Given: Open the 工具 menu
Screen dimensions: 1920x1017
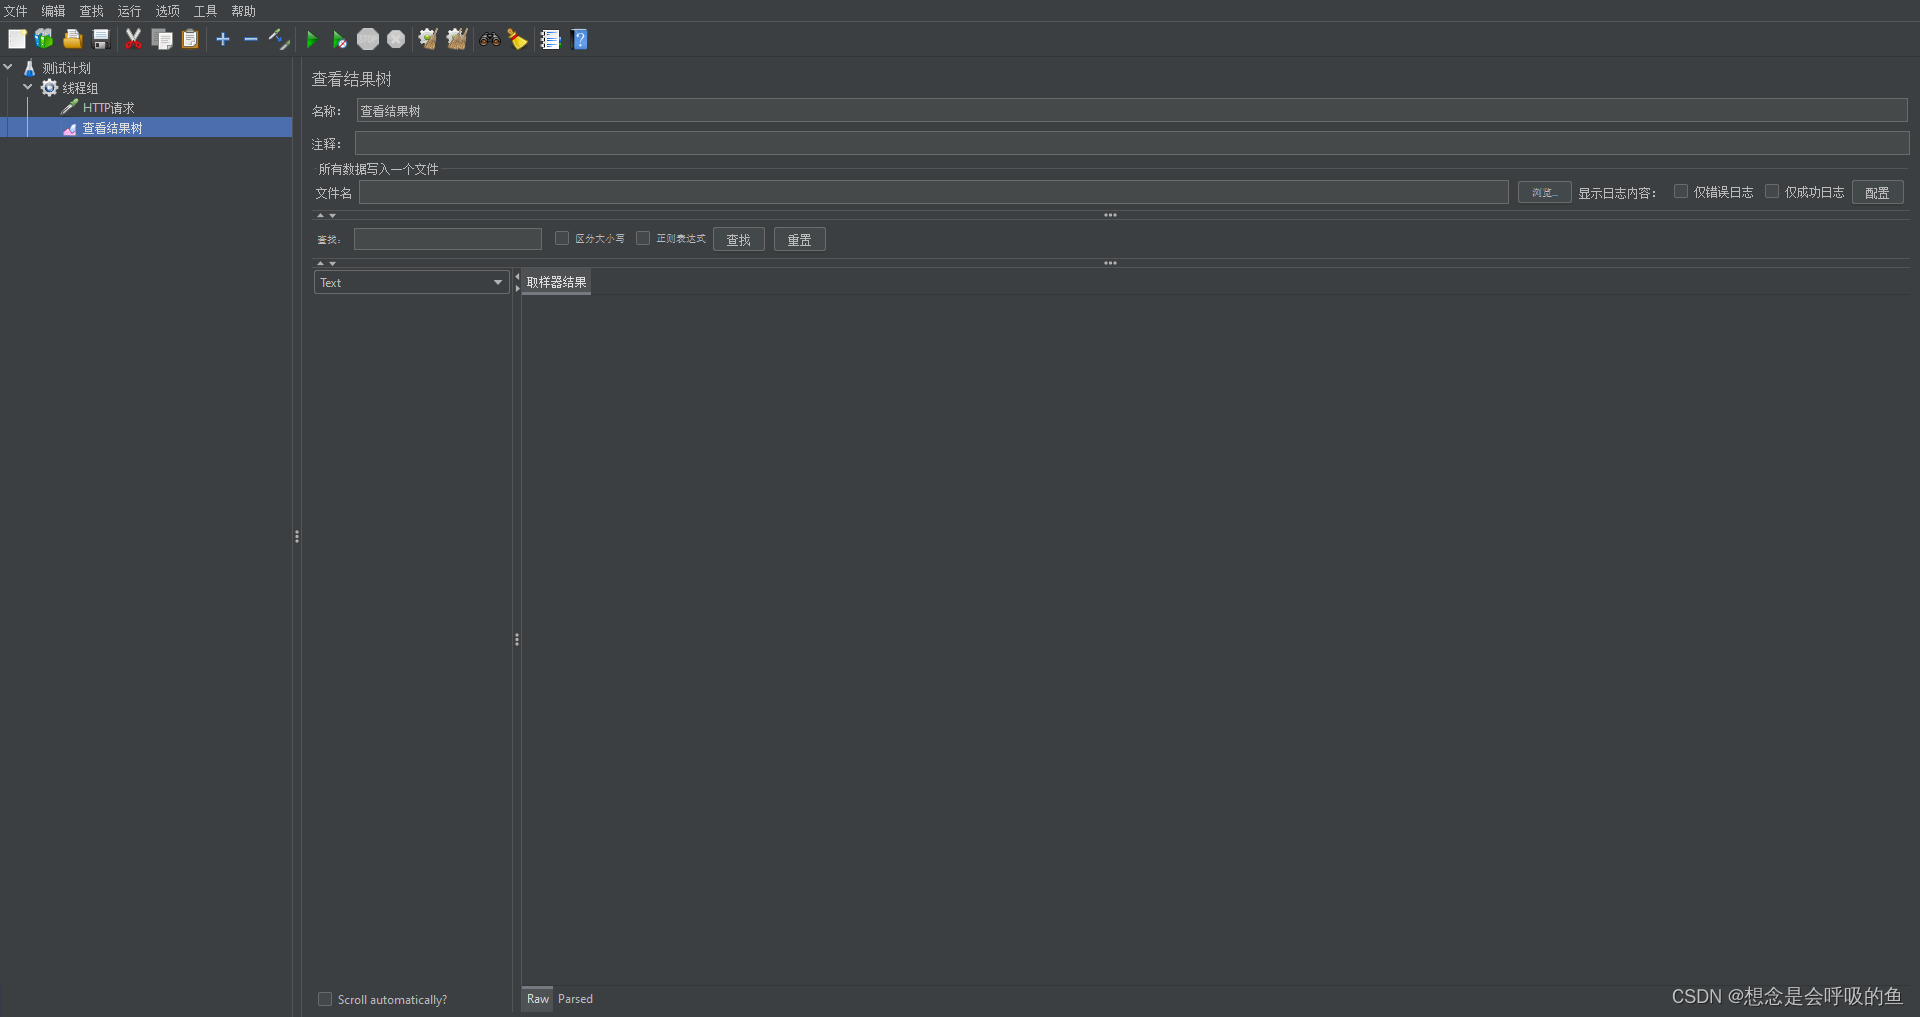Looking at the screenshot, I should click(205, 11).
